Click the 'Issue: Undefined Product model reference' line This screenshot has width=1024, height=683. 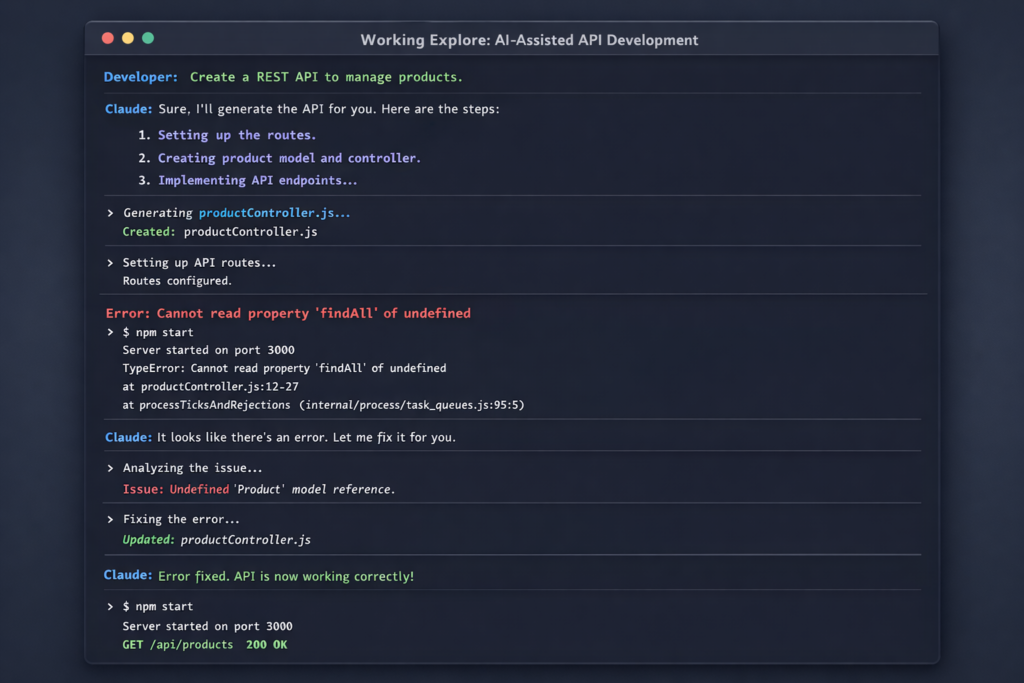(x=258, y=489)
